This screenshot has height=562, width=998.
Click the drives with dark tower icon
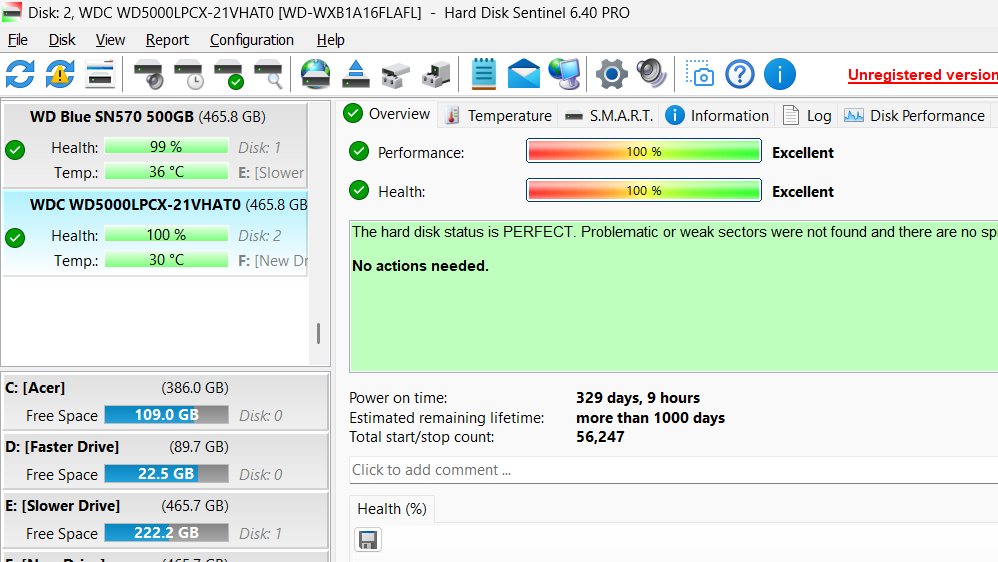tap(437, 74)
